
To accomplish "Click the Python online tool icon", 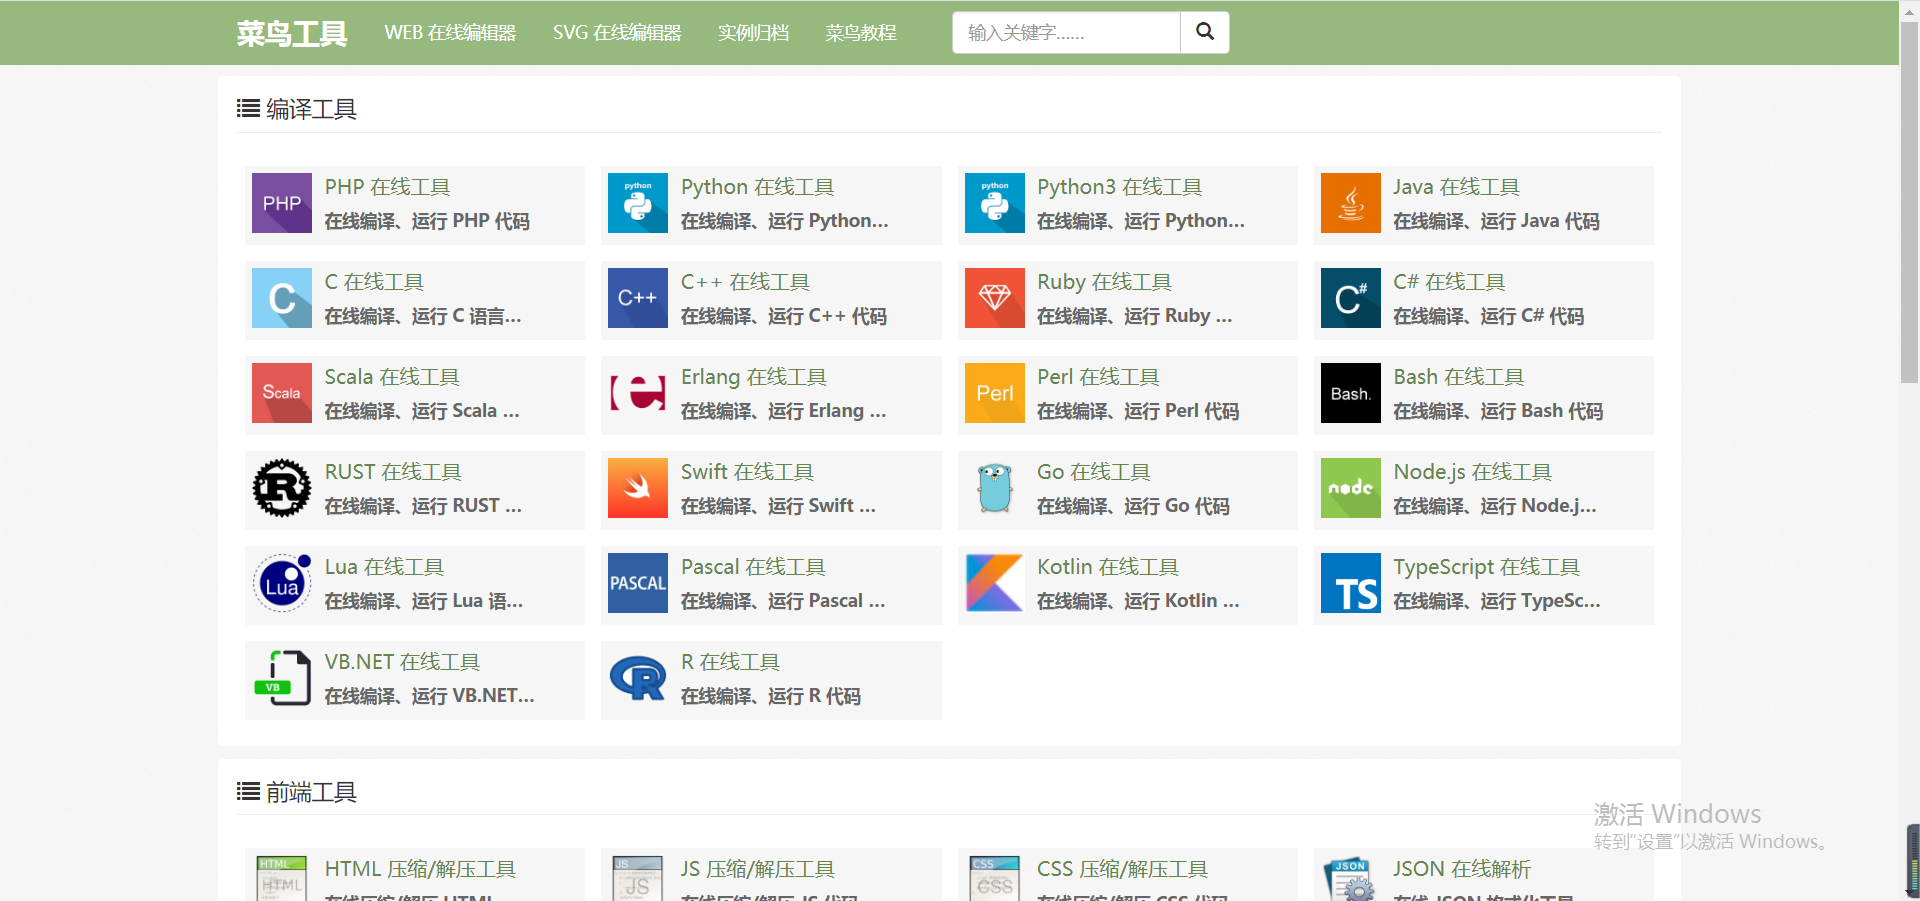I will [638, 203].
